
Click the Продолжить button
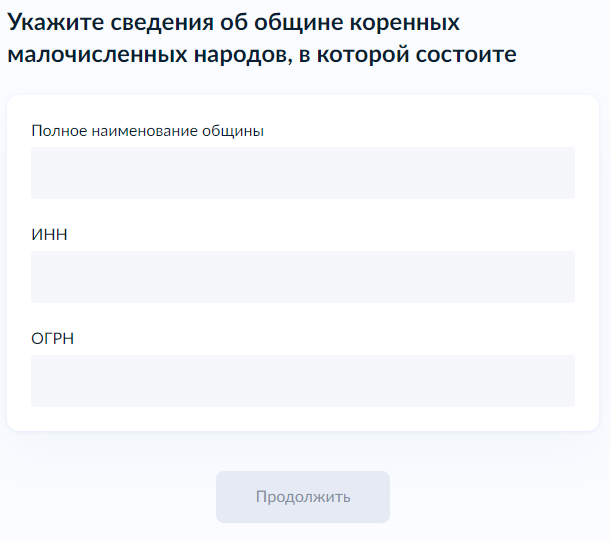coord(303,497)
